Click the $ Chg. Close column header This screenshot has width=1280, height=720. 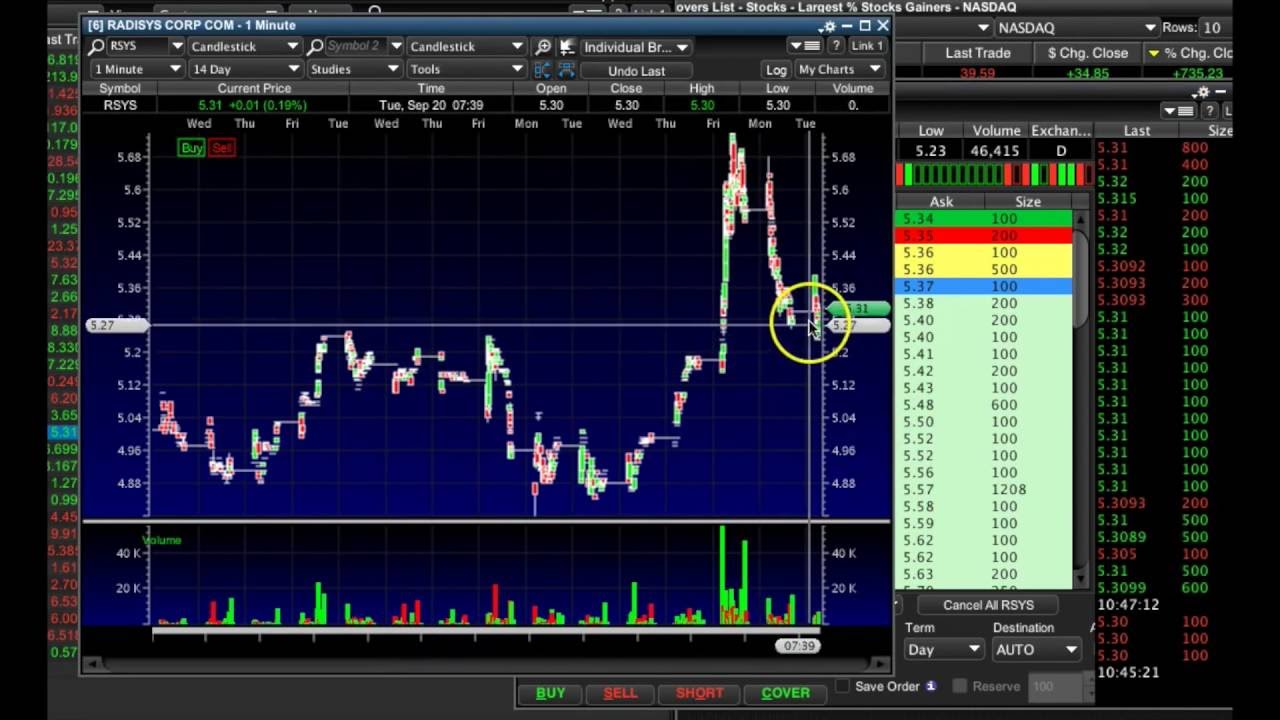pyautogui.click(x=1087, y=53)
